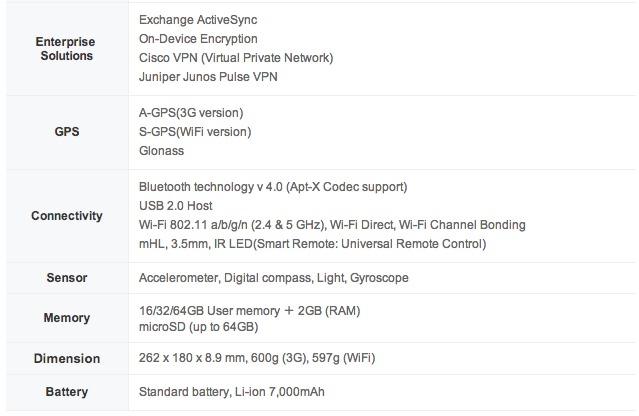Select the microSD (up to 64GB) line
Screen dimensions: 639x416
[x=198, y=327]
